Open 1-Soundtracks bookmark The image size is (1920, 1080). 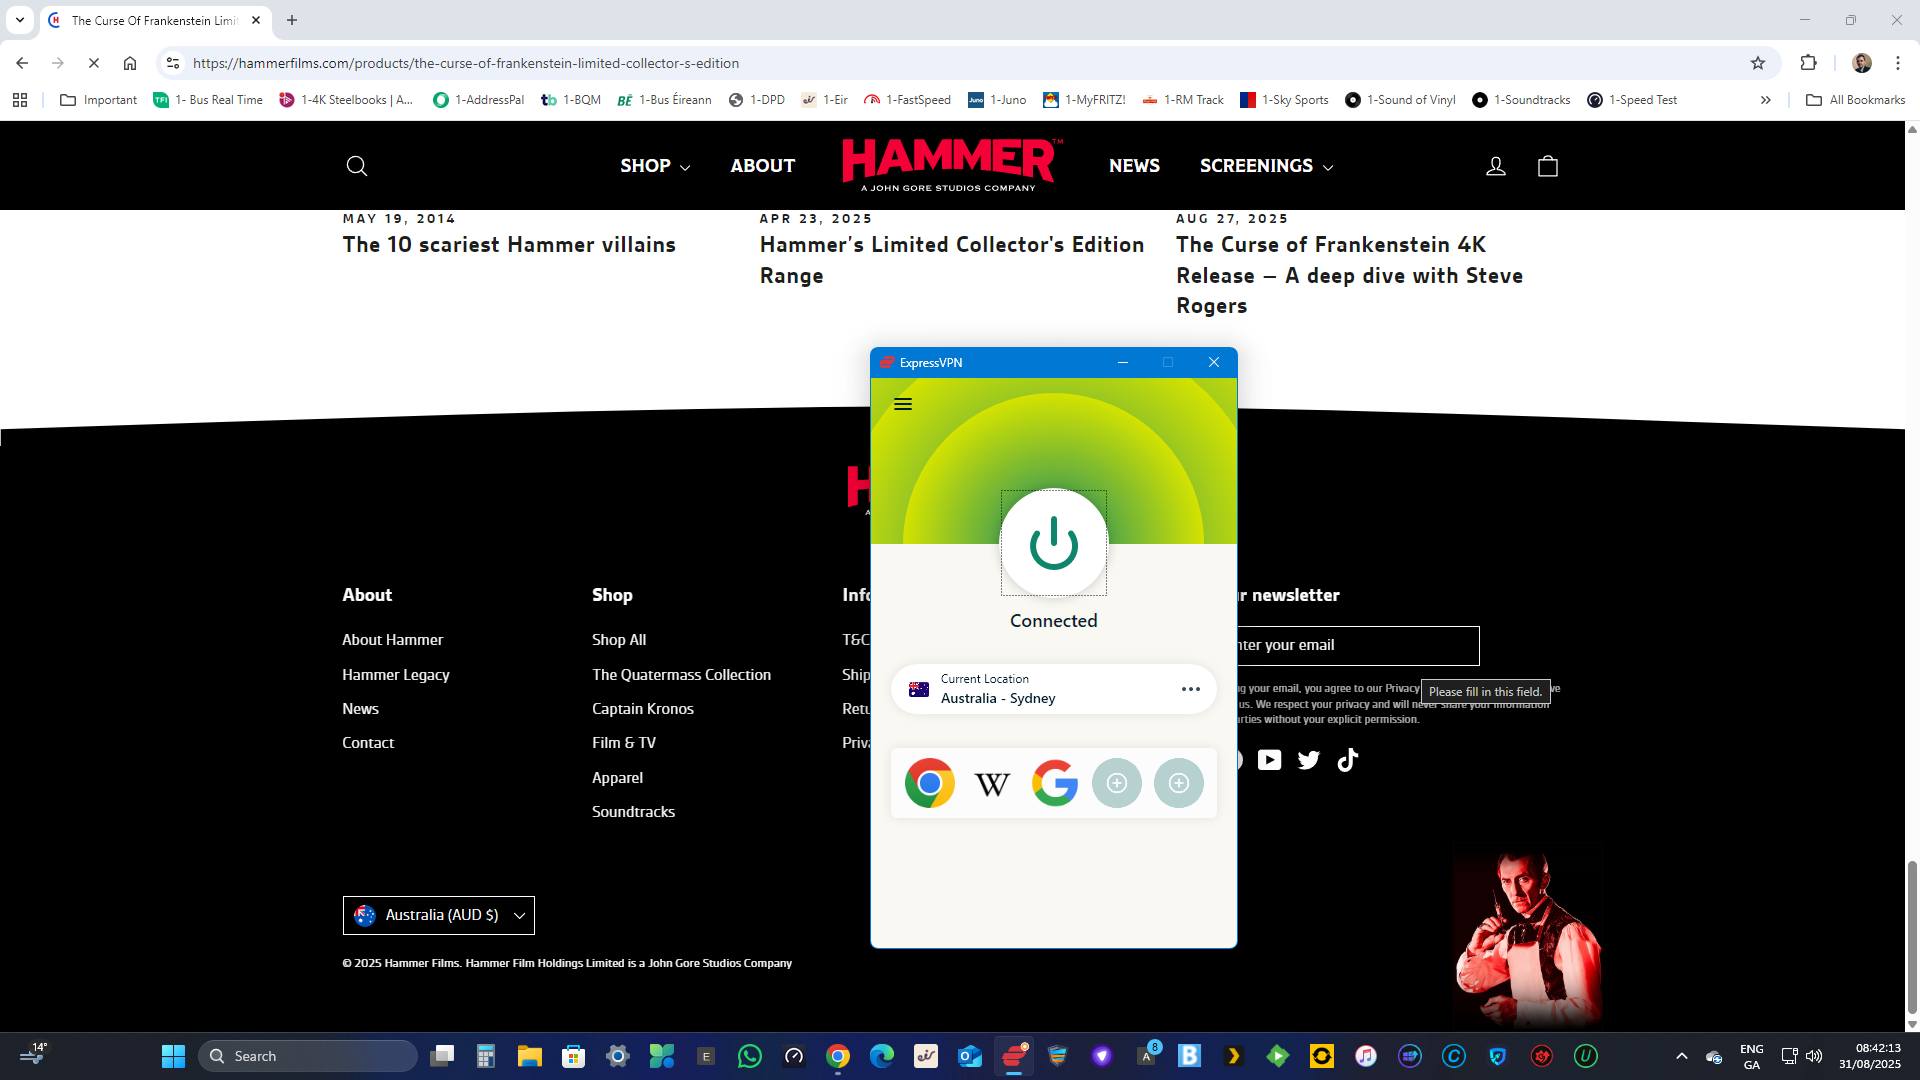pos(1521,100)
